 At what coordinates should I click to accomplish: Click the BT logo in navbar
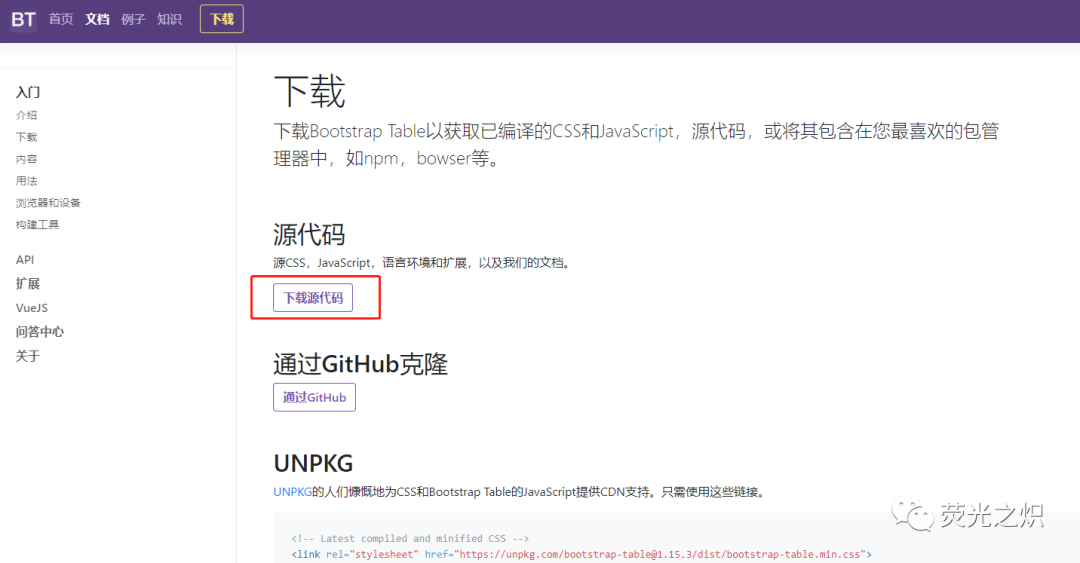(23, 19)
